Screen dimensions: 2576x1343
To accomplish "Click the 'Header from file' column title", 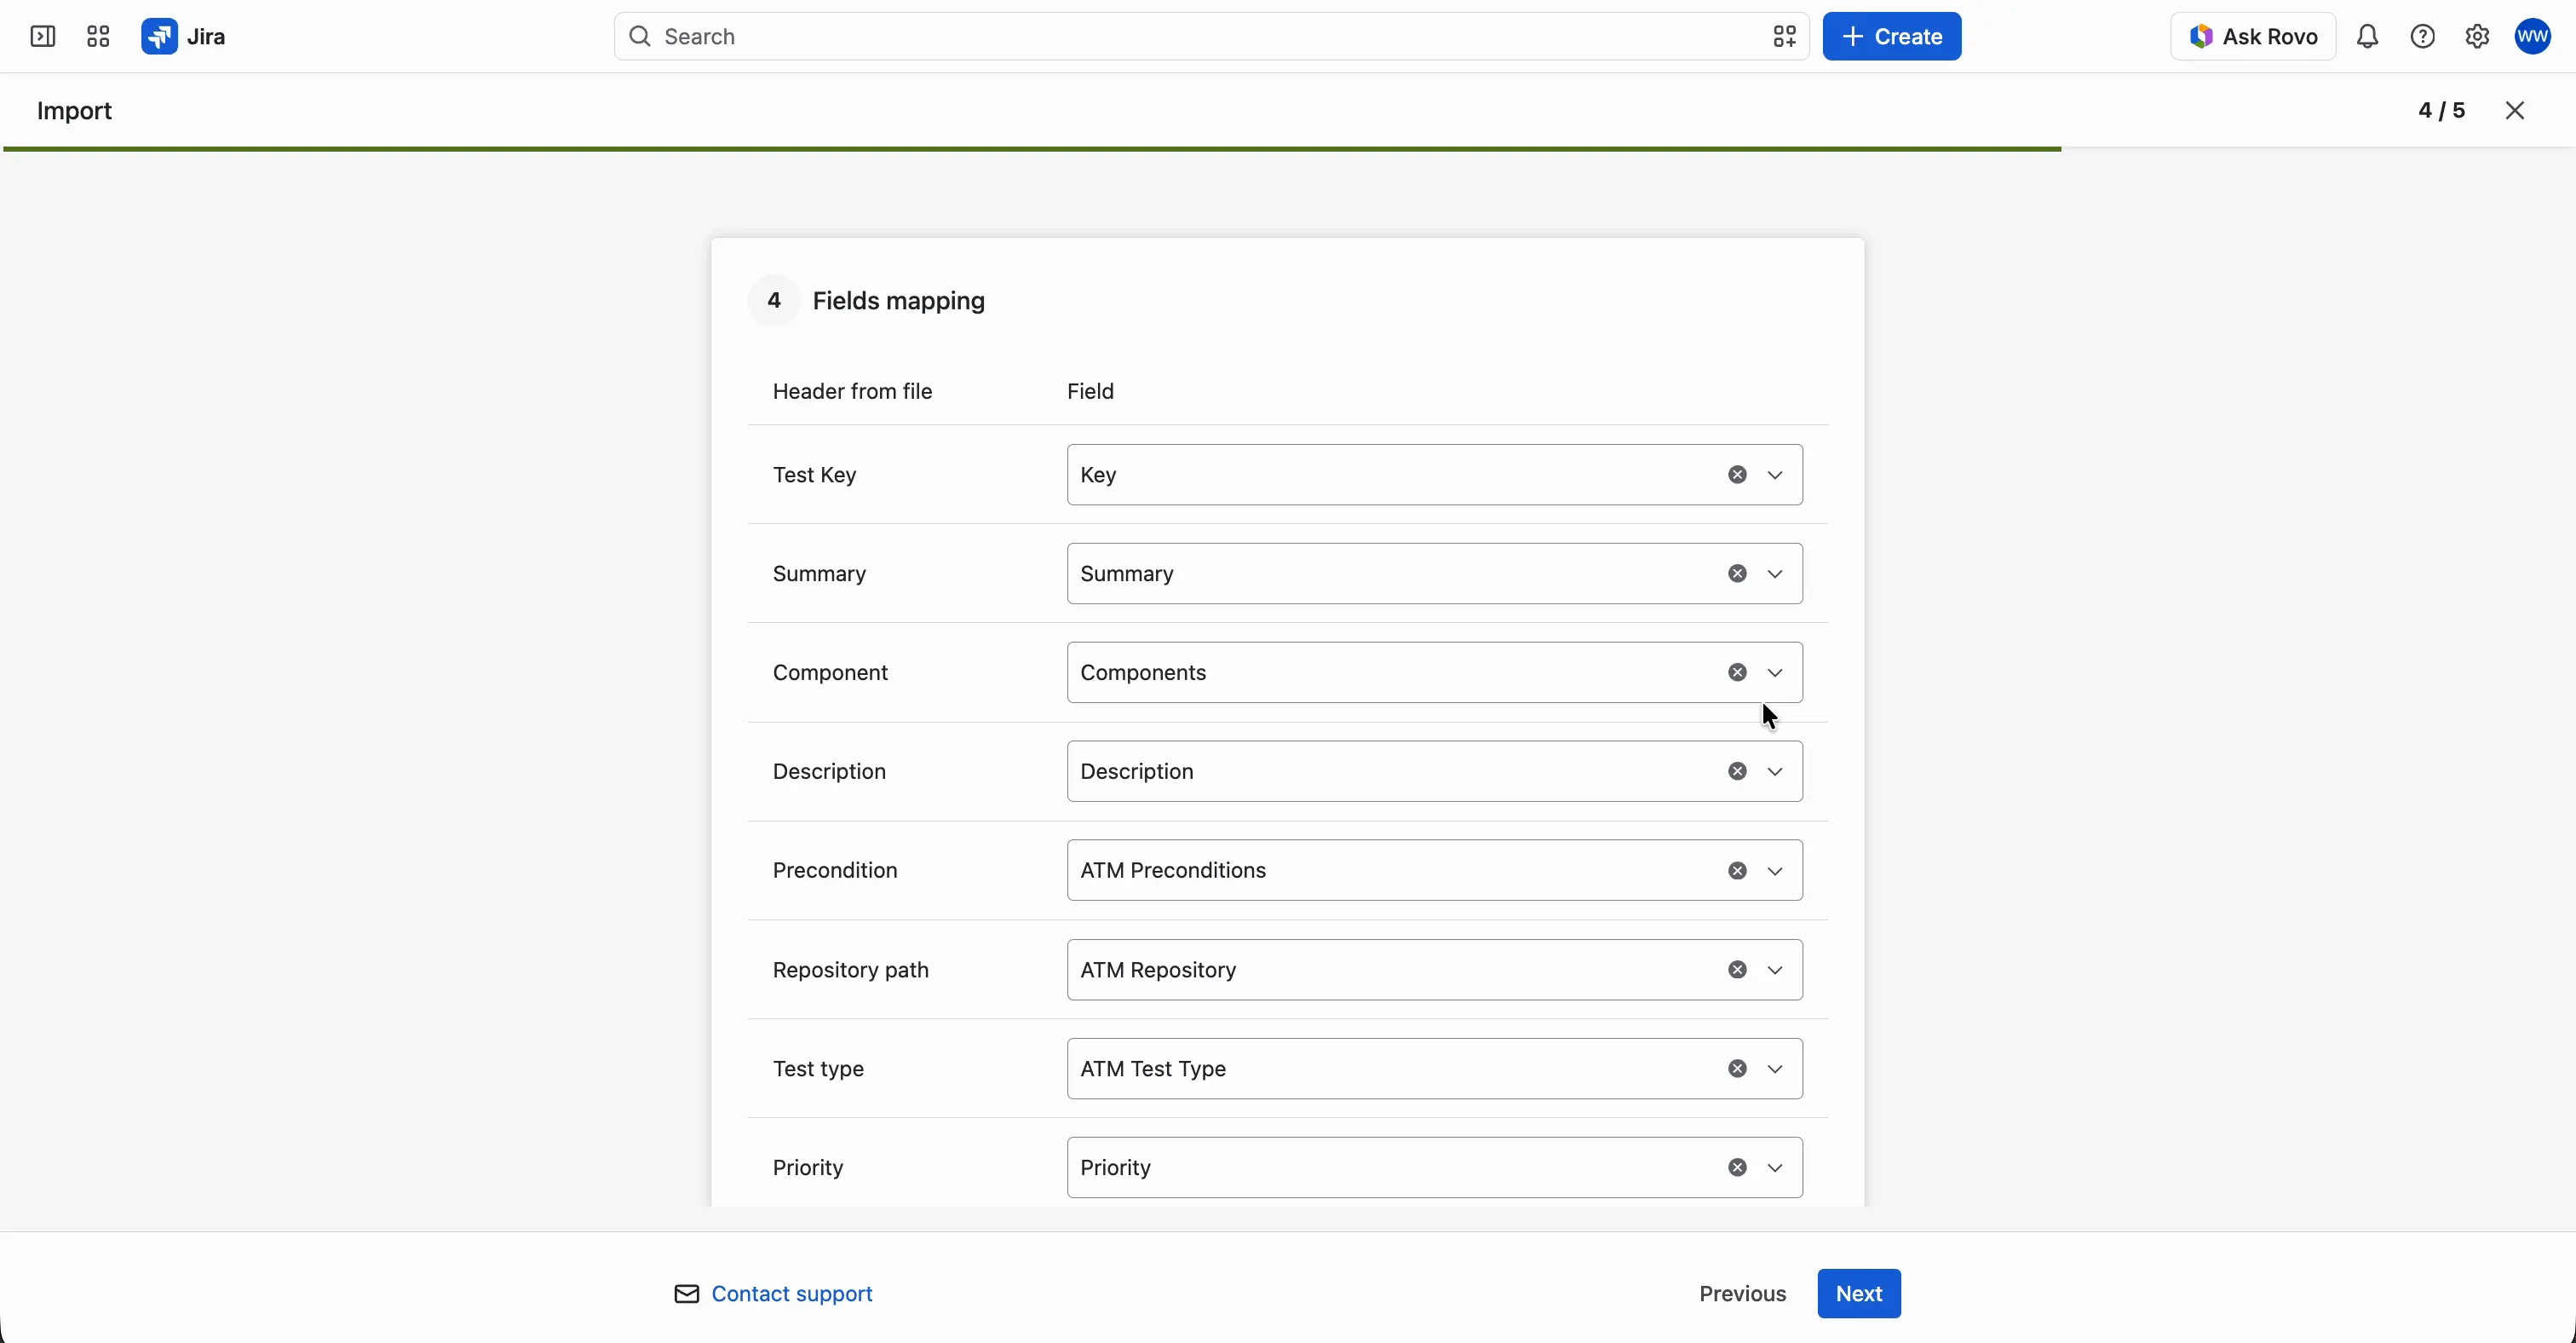I will coord(852,392).
